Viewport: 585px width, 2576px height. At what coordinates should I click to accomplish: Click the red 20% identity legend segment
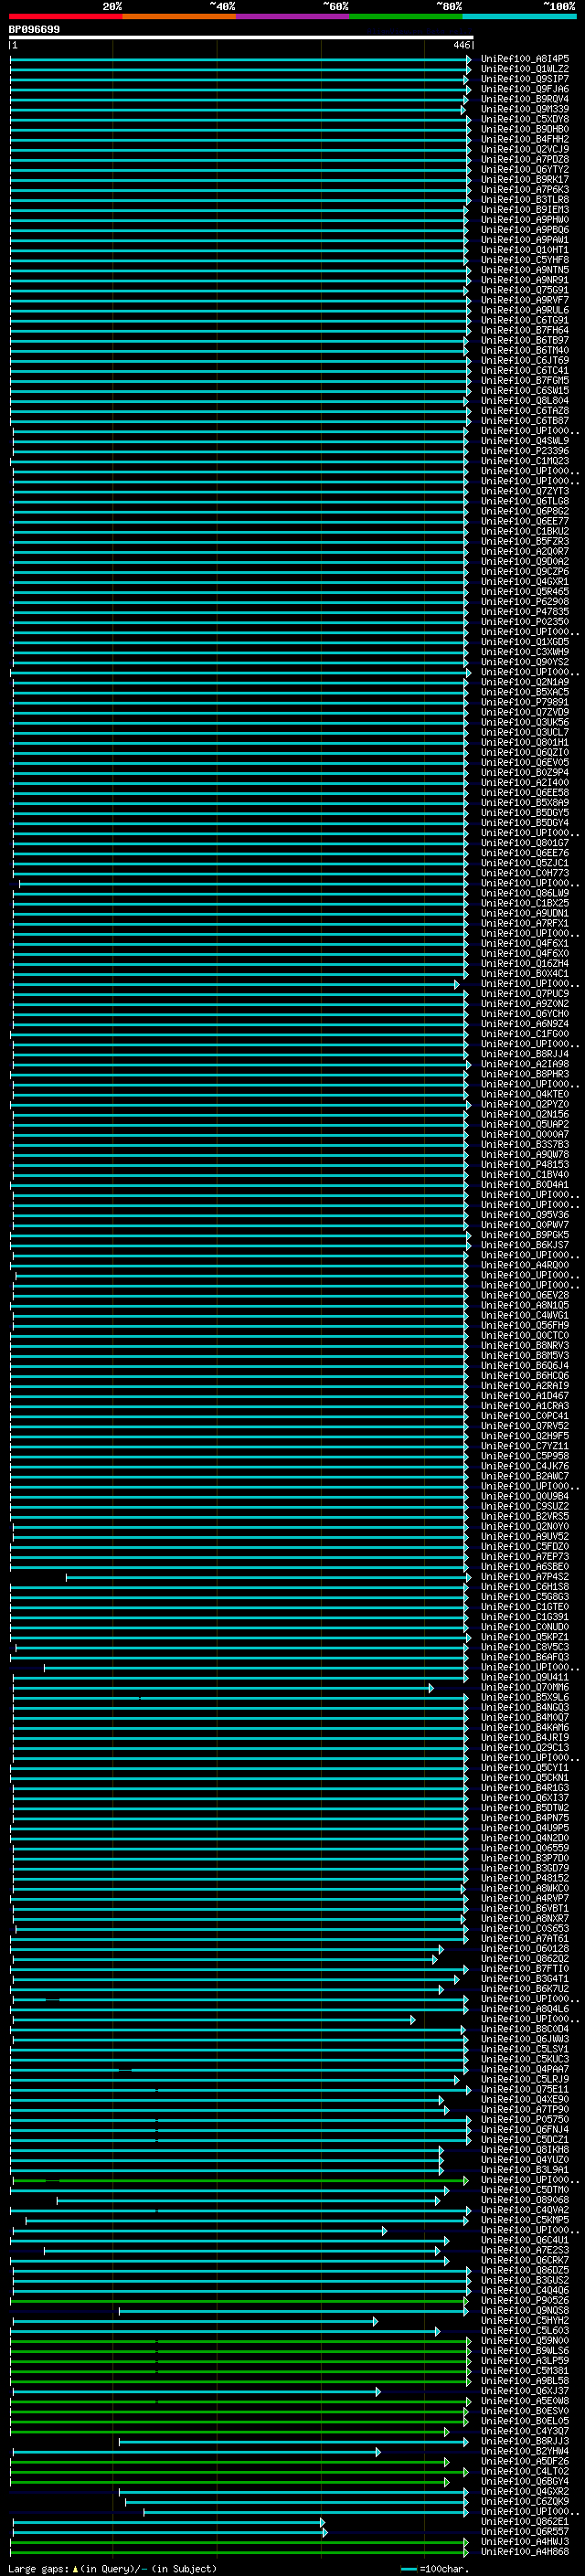[65, 17]
